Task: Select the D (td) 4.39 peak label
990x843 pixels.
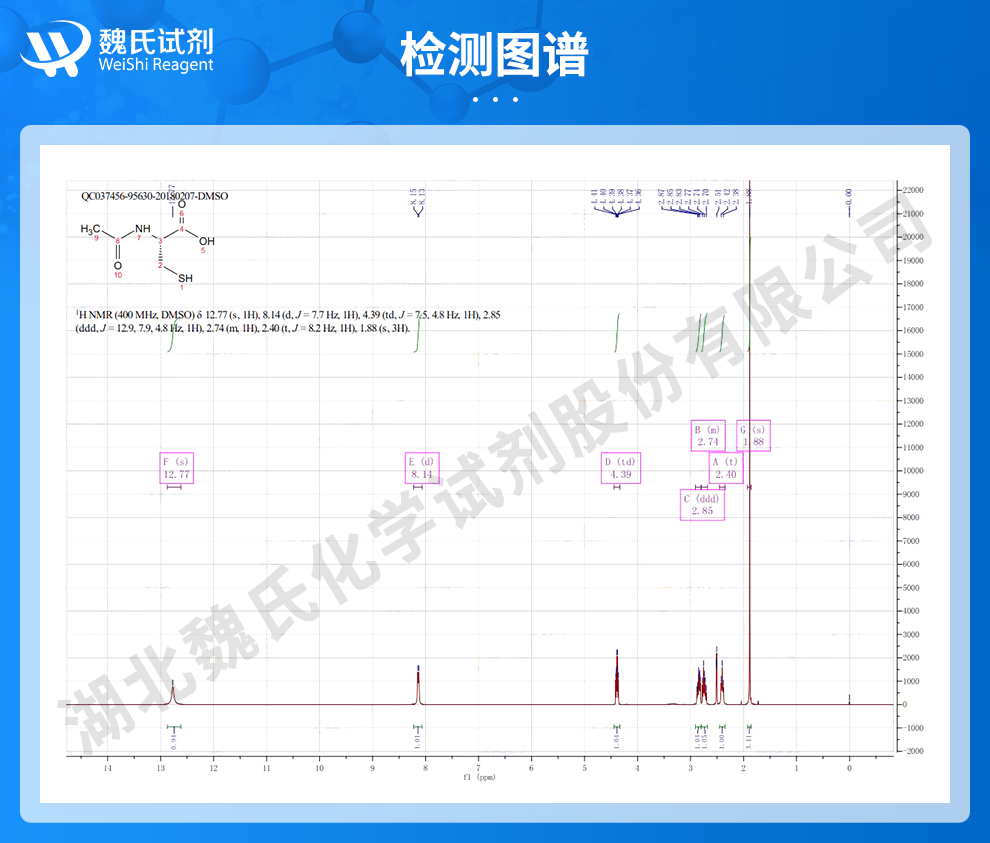Action: pos(619,468)
